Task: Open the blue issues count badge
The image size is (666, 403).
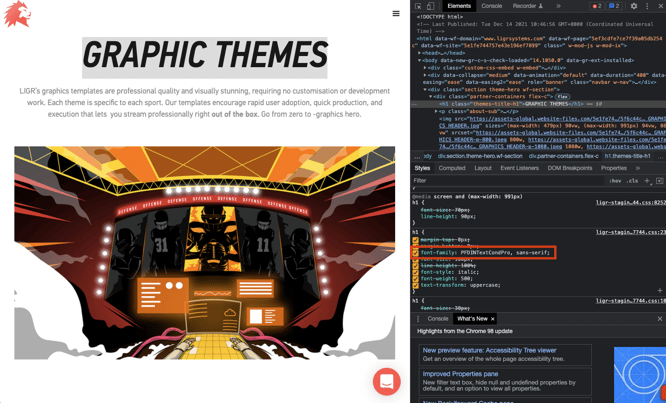Action: (614, 6)
